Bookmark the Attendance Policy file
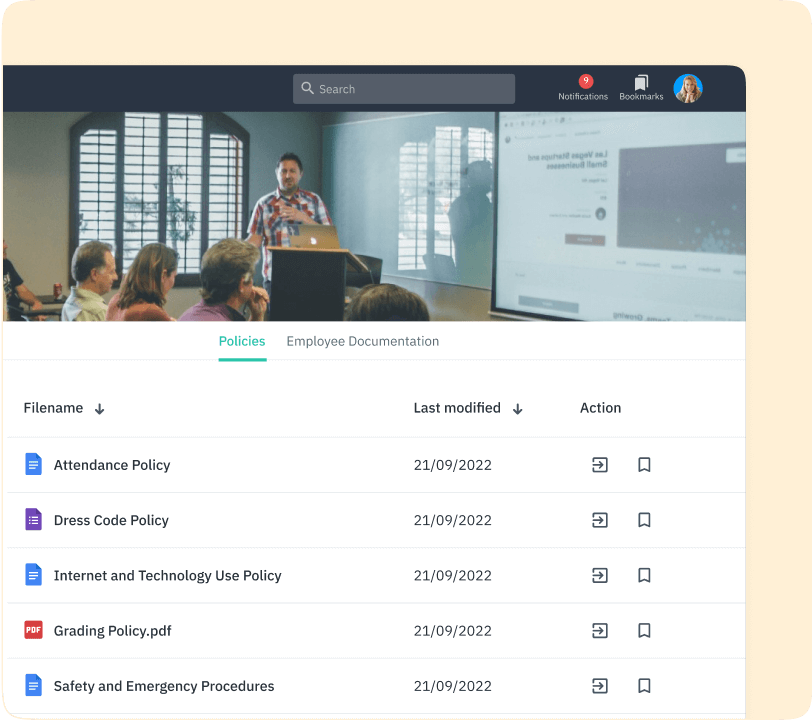 644,465
